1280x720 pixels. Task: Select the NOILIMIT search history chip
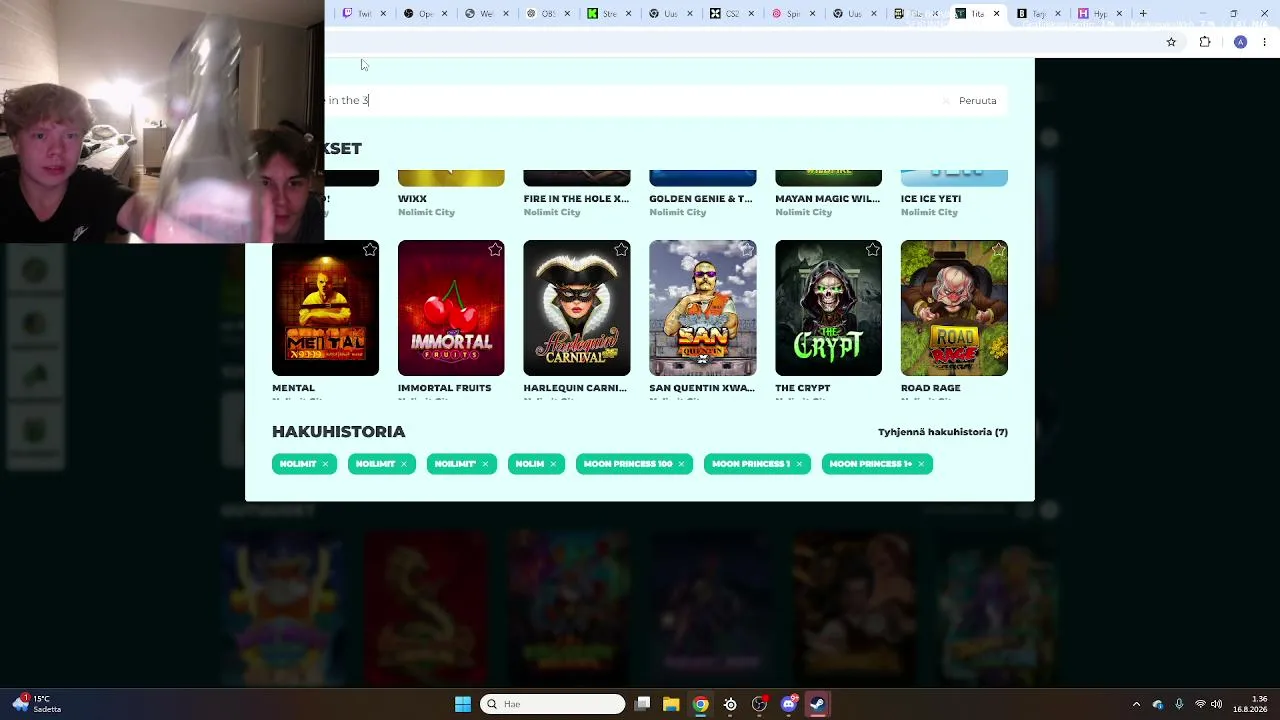(x=375, y=464)
